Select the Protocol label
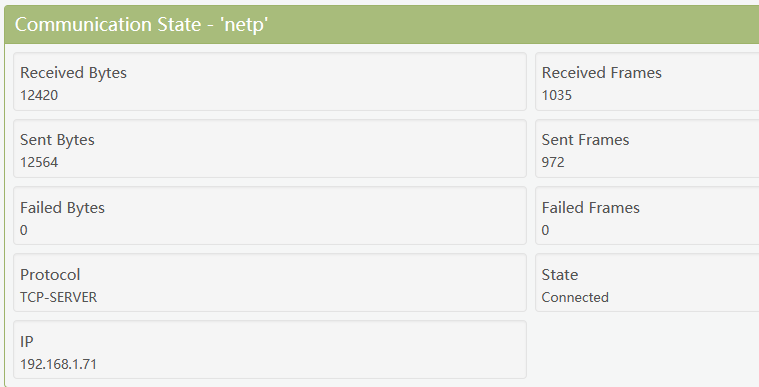Image resolution: width=759 pixels, height=387 pixels. [50, 275]
